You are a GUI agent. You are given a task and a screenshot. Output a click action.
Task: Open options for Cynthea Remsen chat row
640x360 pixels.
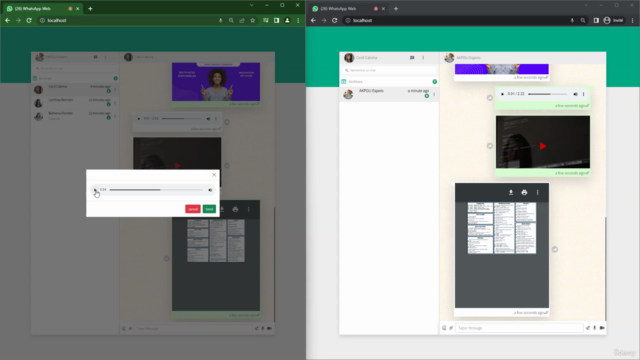tap(115, 103)
